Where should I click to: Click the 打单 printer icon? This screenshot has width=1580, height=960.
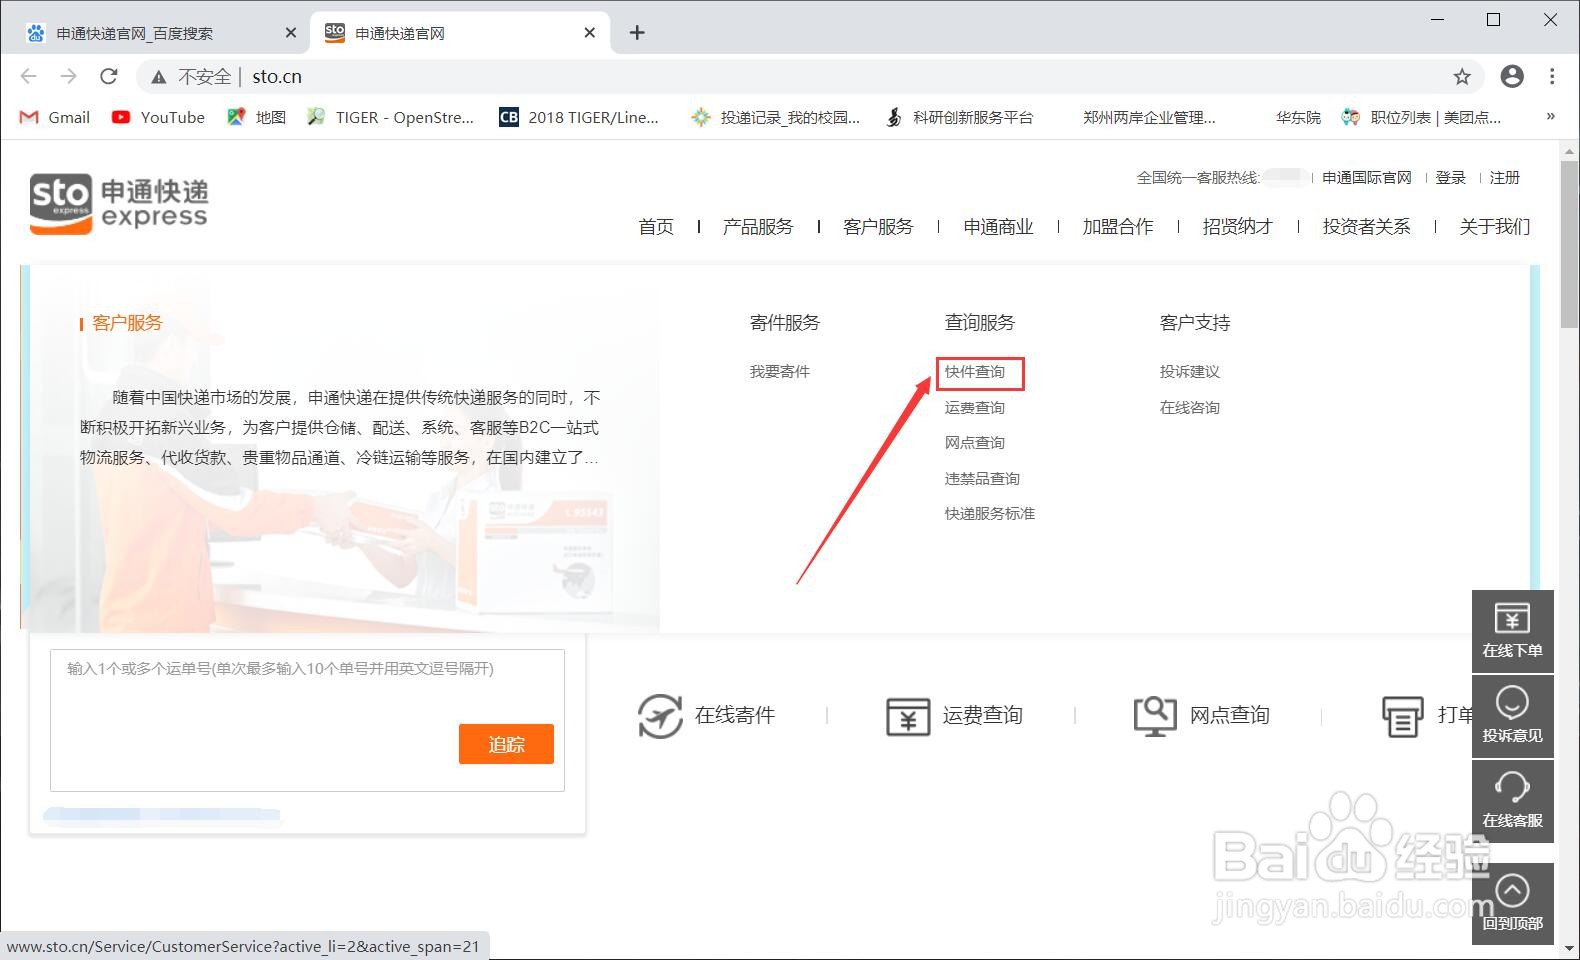[1402, 716]
